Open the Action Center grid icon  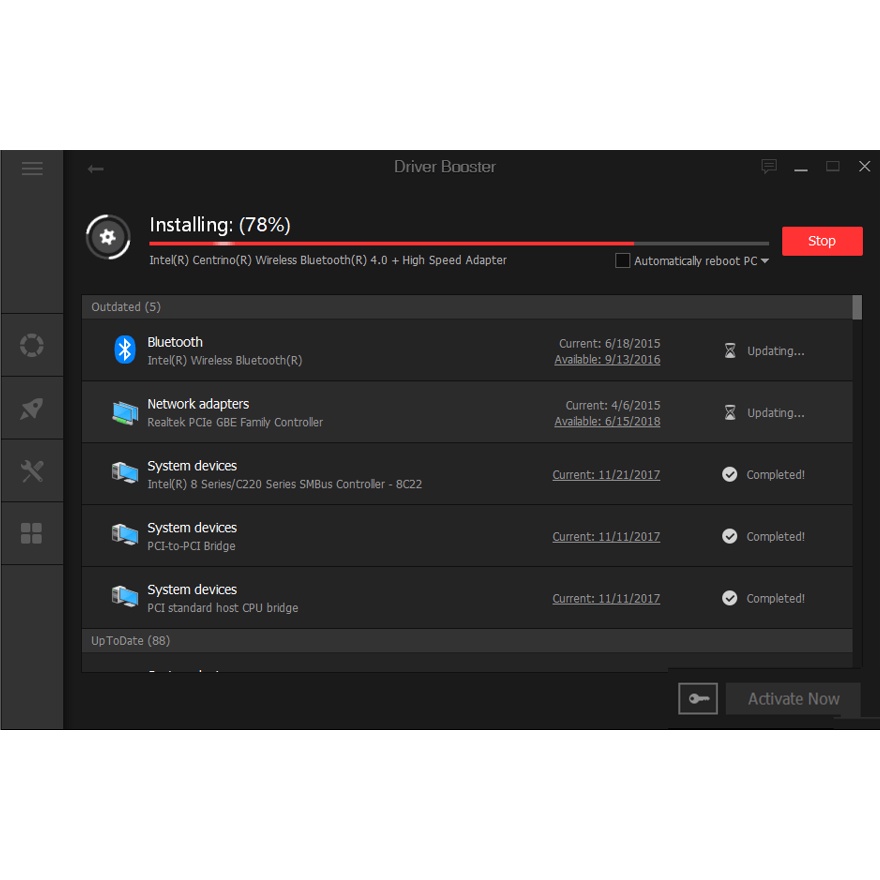[x=31, y=533]
